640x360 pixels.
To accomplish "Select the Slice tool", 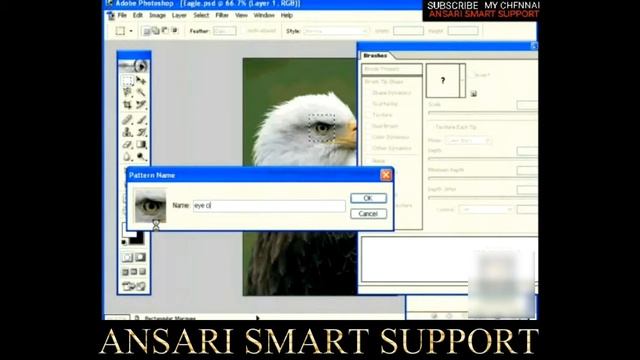I will (x=141, y=104).
